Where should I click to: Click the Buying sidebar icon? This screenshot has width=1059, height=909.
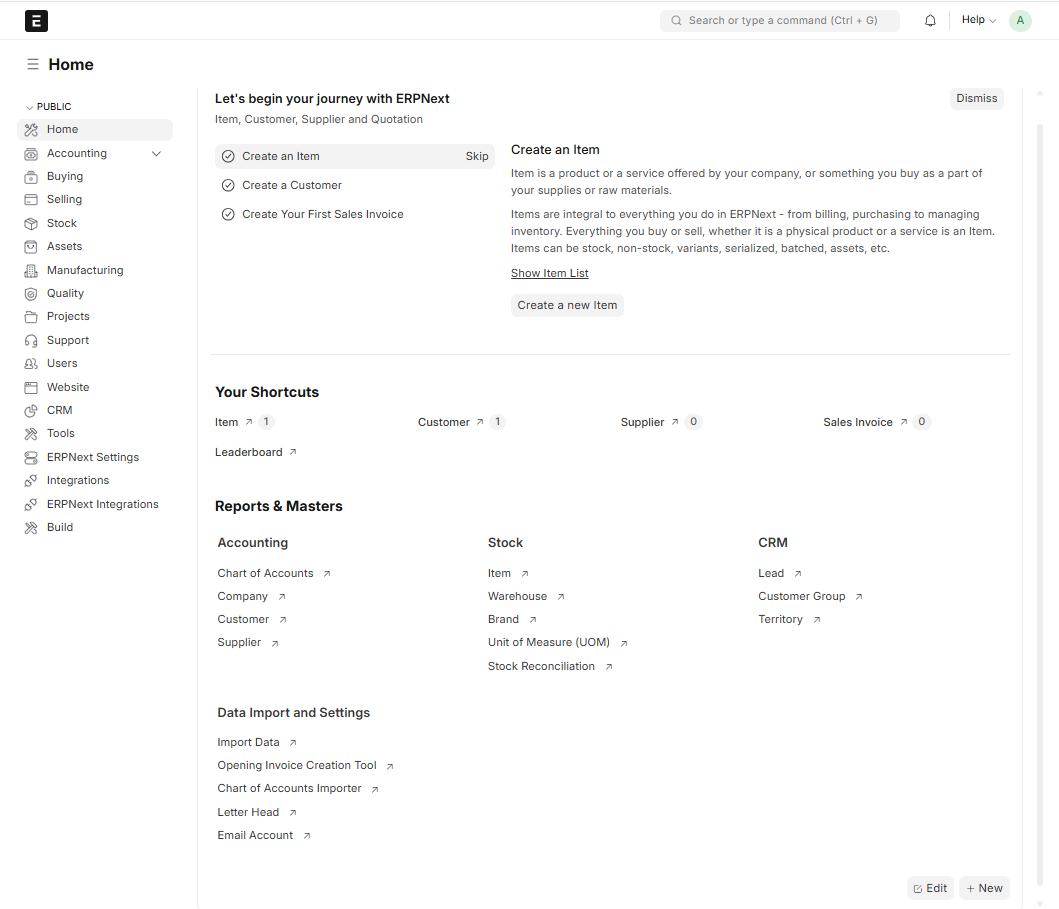pos(31,177)
